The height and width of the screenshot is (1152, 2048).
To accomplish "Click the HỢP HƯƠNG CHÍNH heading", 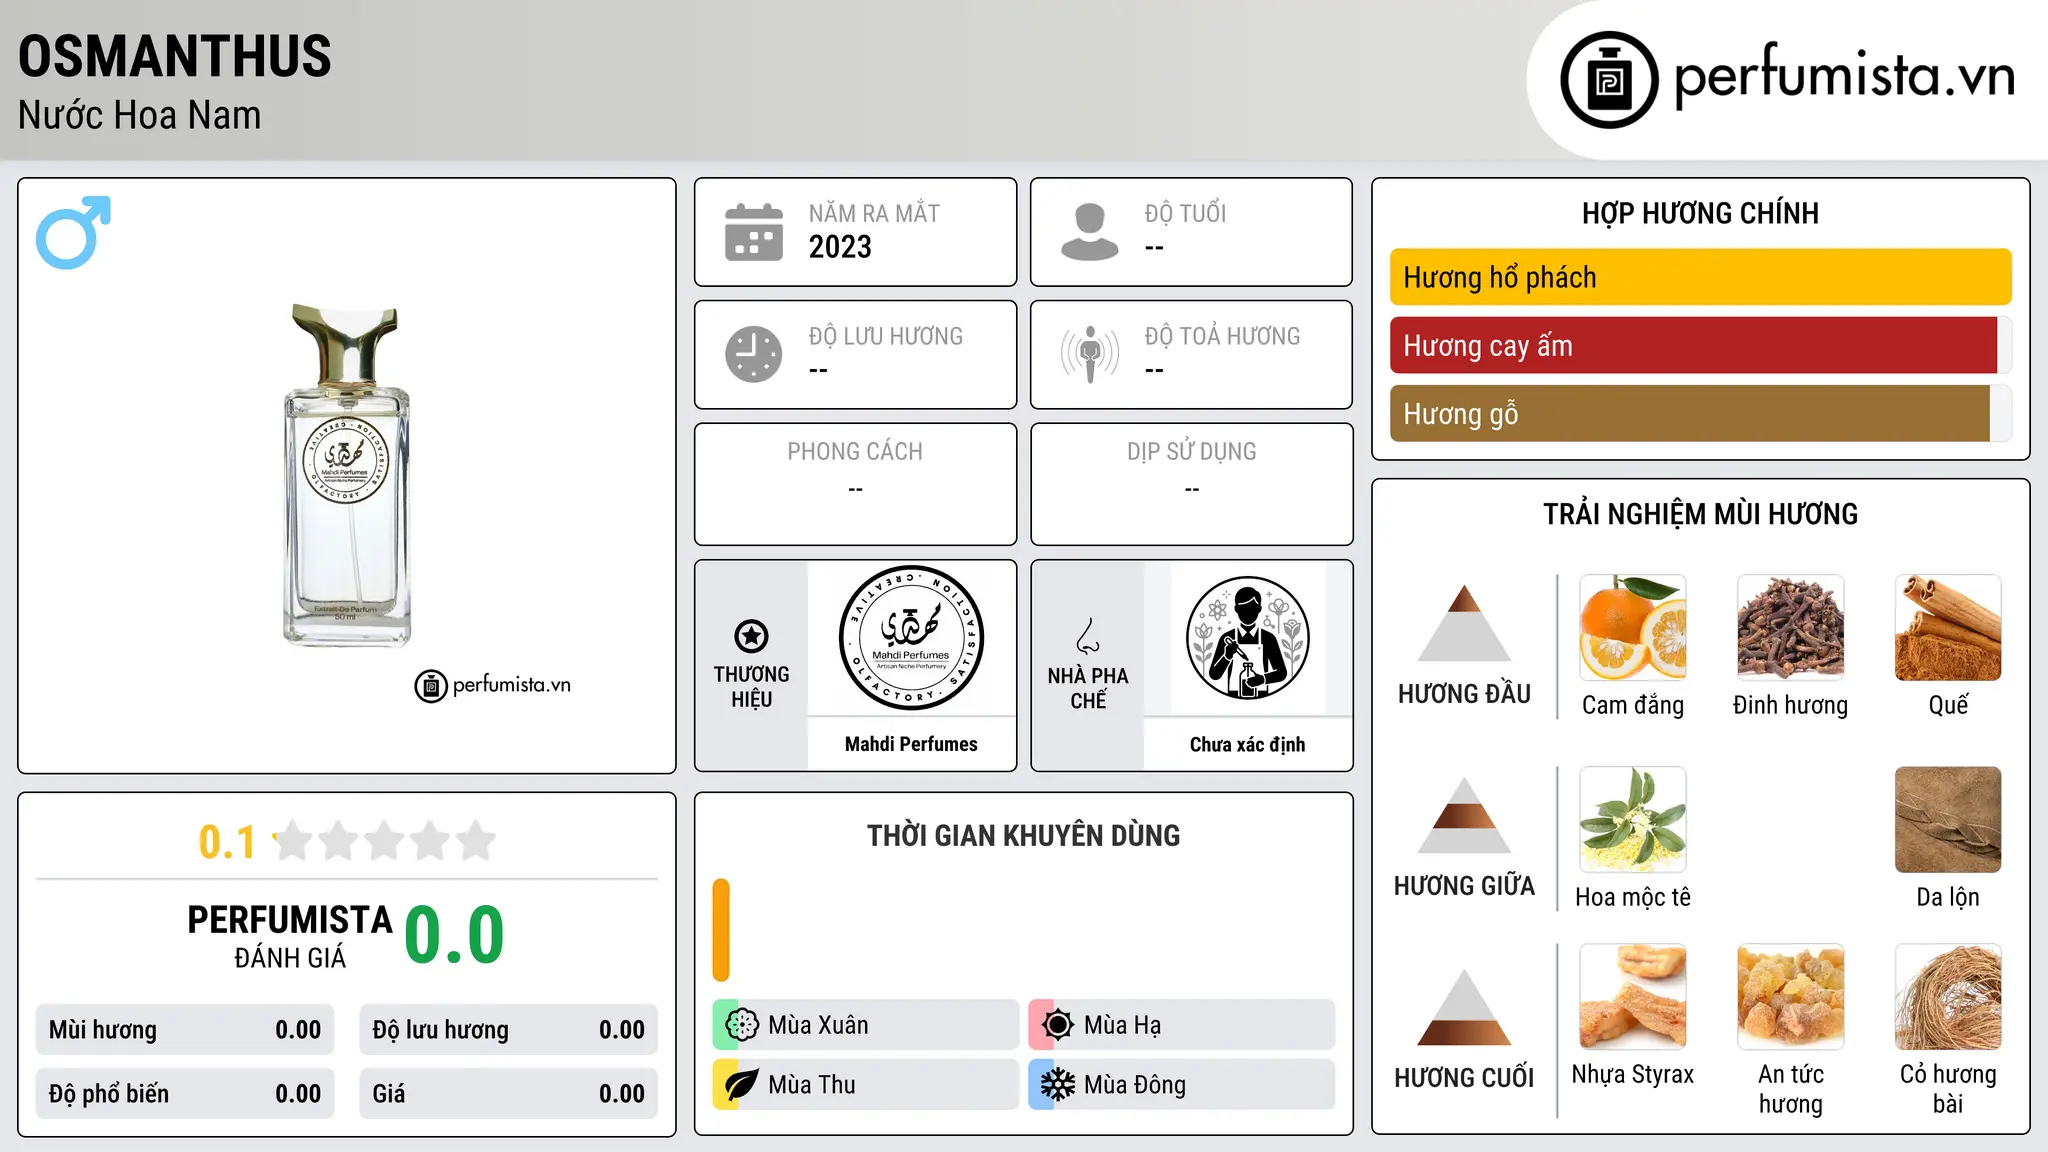I will tap(1700, 213).
